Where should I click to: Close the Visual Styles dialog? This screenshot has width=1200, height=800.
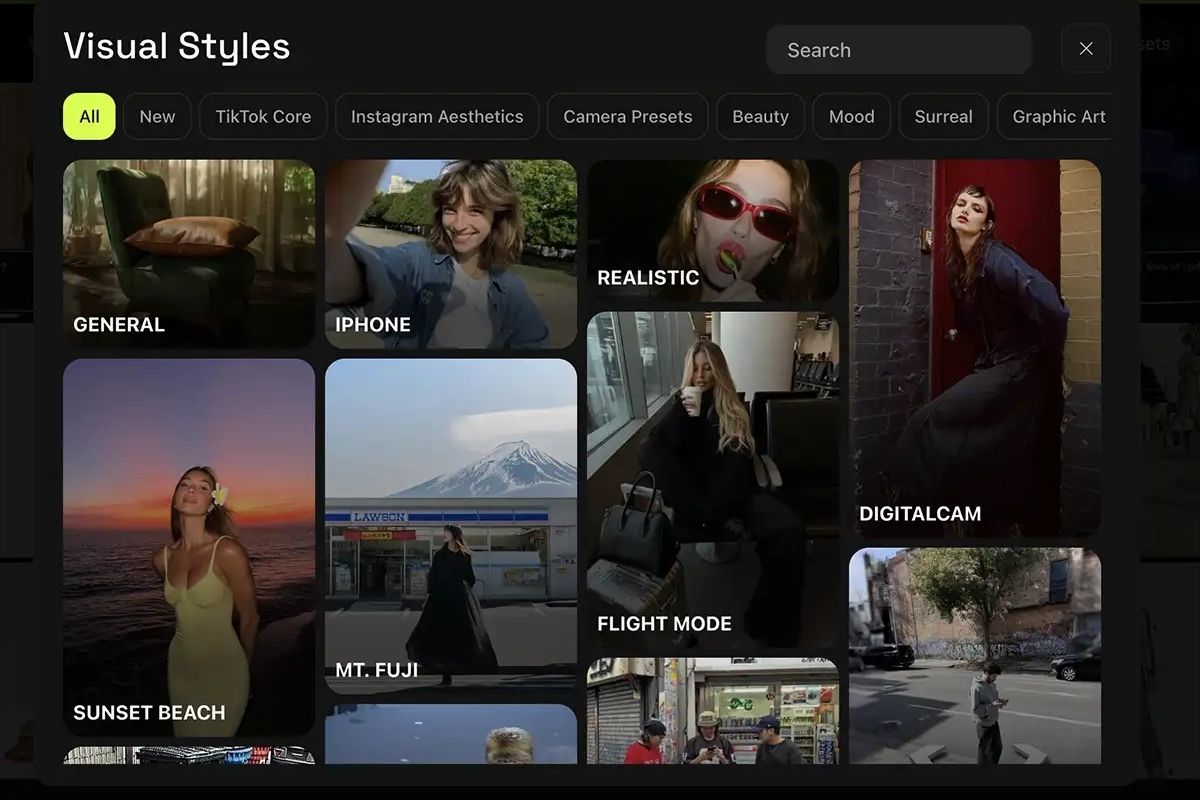point(1086,49)
